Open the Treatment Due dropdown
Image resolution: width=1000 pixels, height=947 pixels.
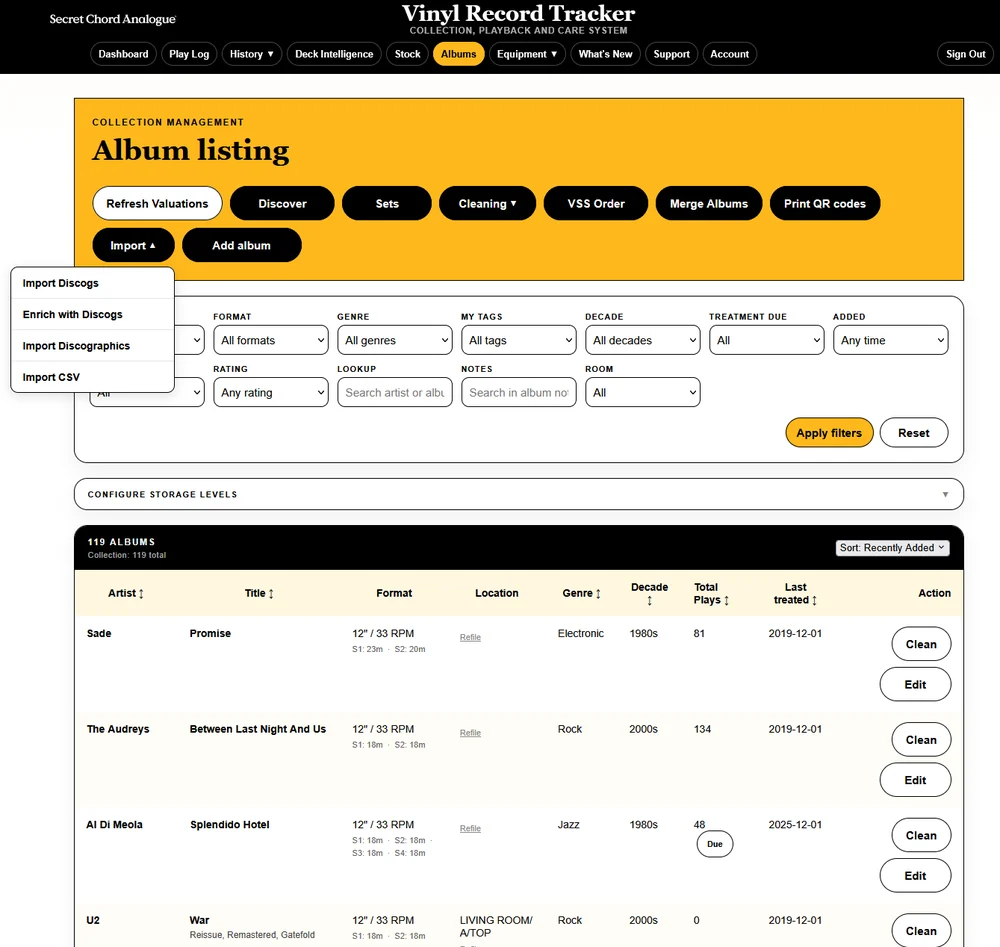tap(767, 340)
